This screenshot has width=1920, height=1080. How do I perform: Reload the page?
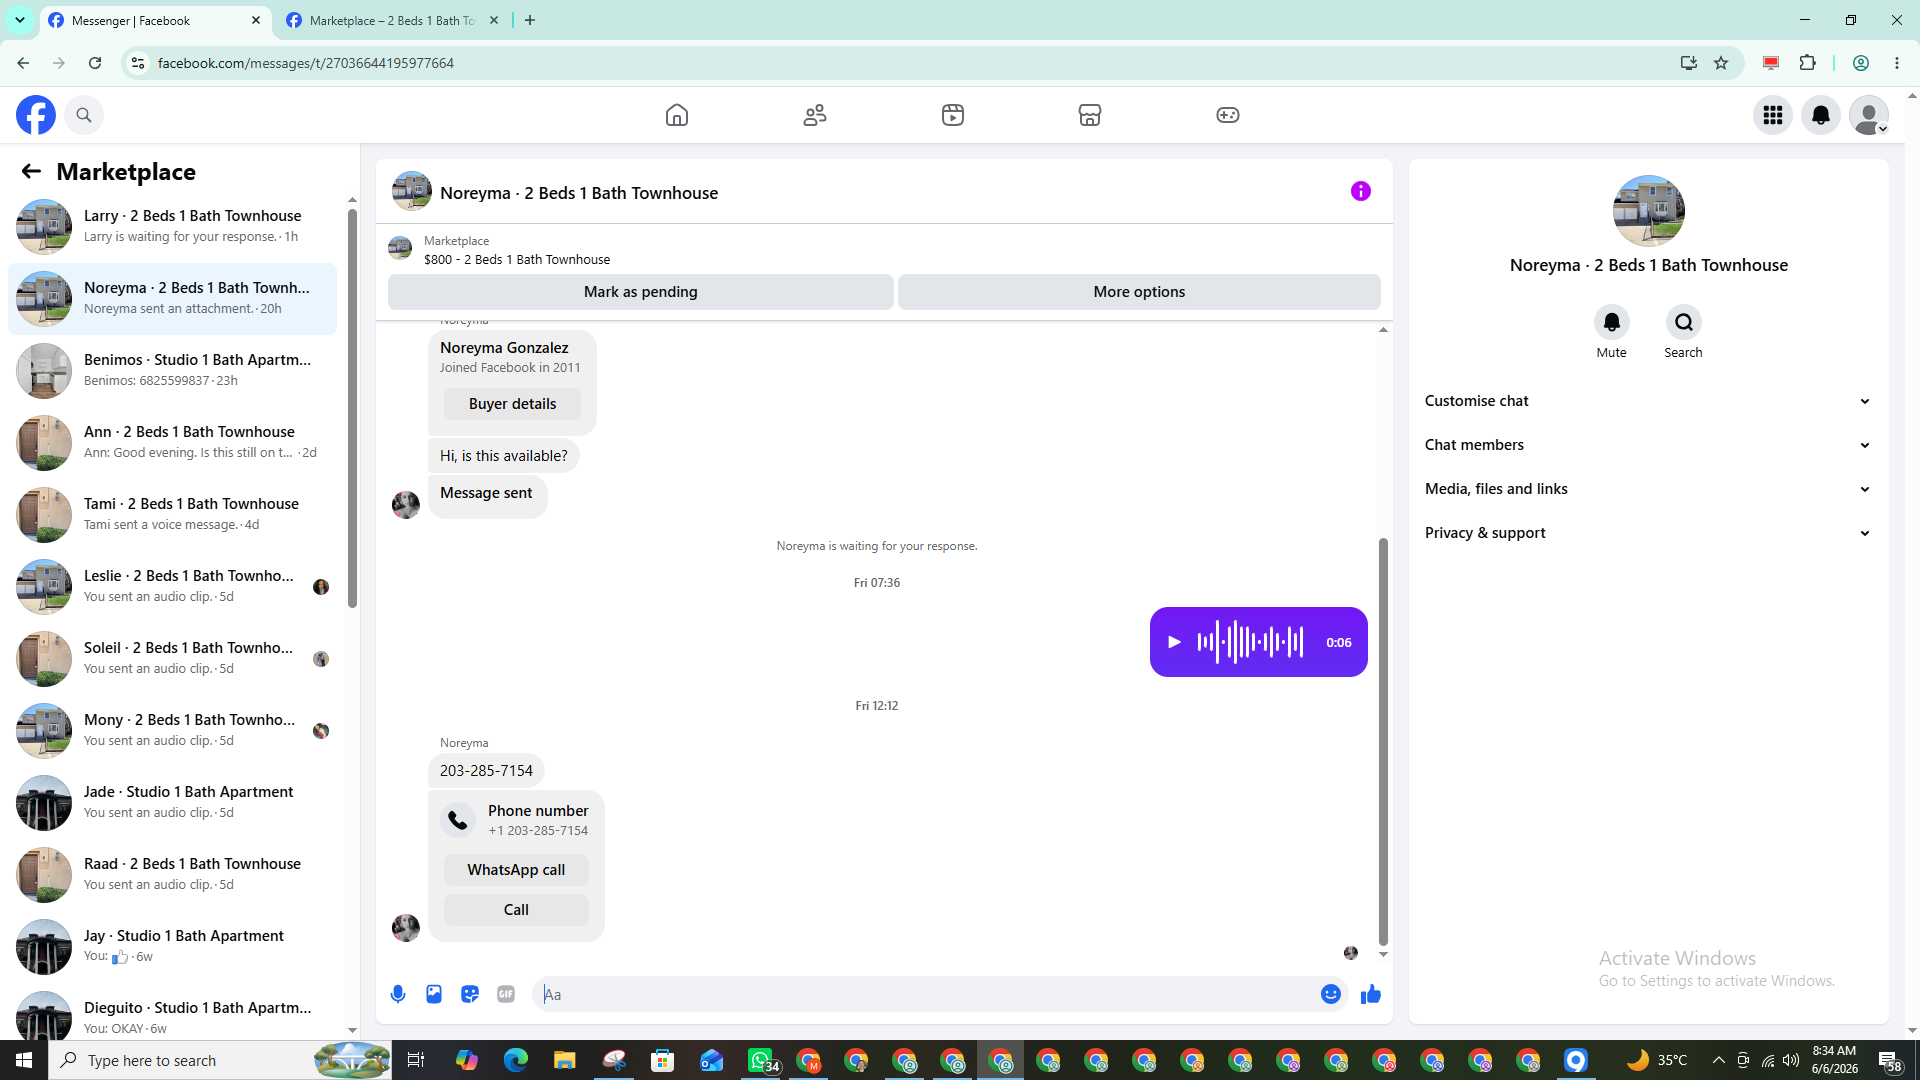click(95, 63)
